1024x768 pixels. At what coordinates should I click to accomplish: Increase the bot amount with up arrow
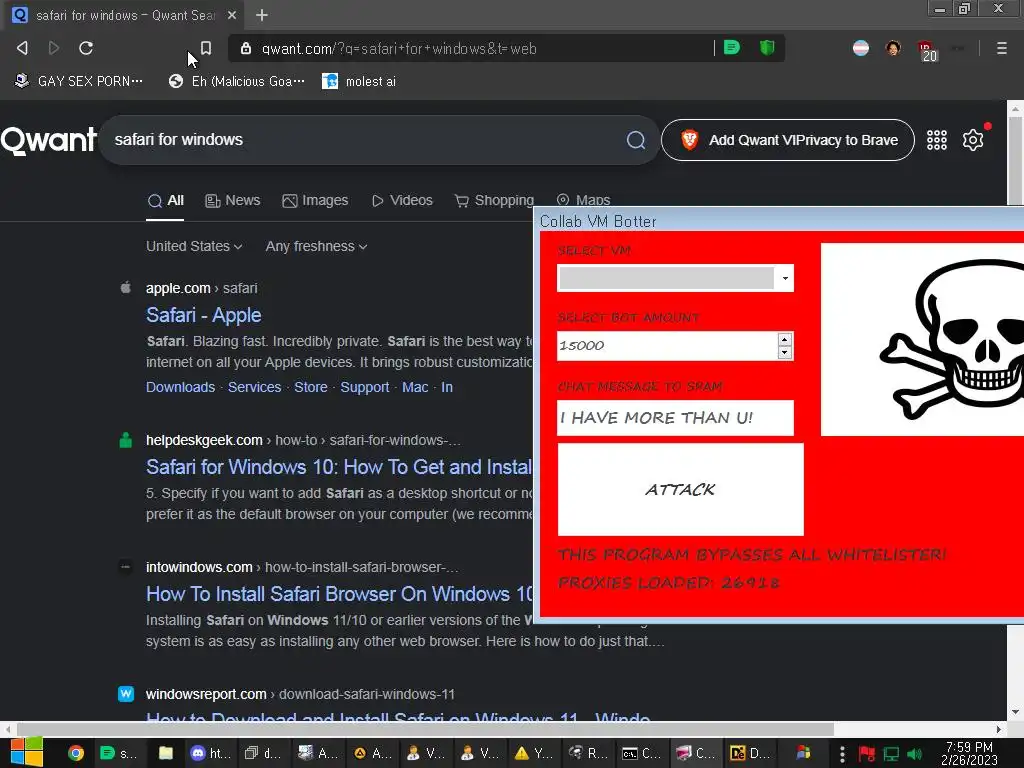coord(784,339)
